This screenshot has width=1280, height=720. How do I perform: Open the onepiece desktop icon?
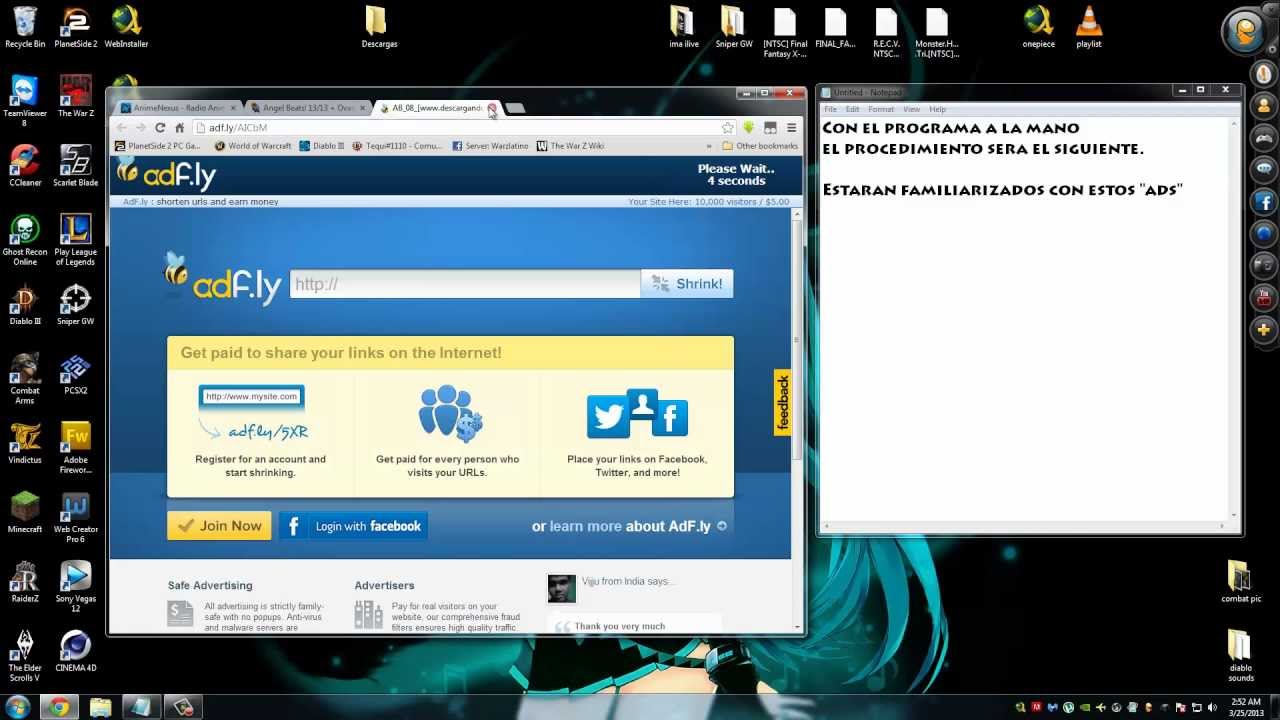click(1038, 27)
